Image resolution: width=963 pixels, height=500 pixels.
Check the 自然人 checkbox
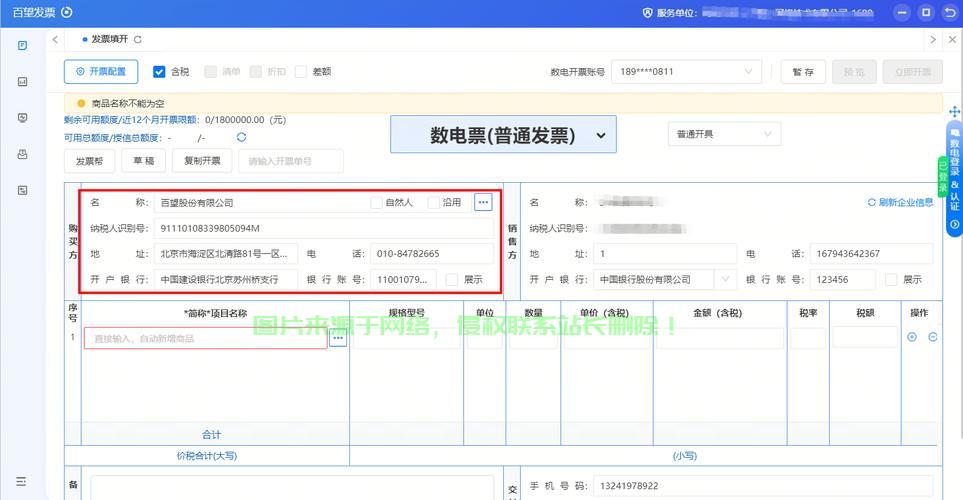pyautogui.click(x=376, y=203)
